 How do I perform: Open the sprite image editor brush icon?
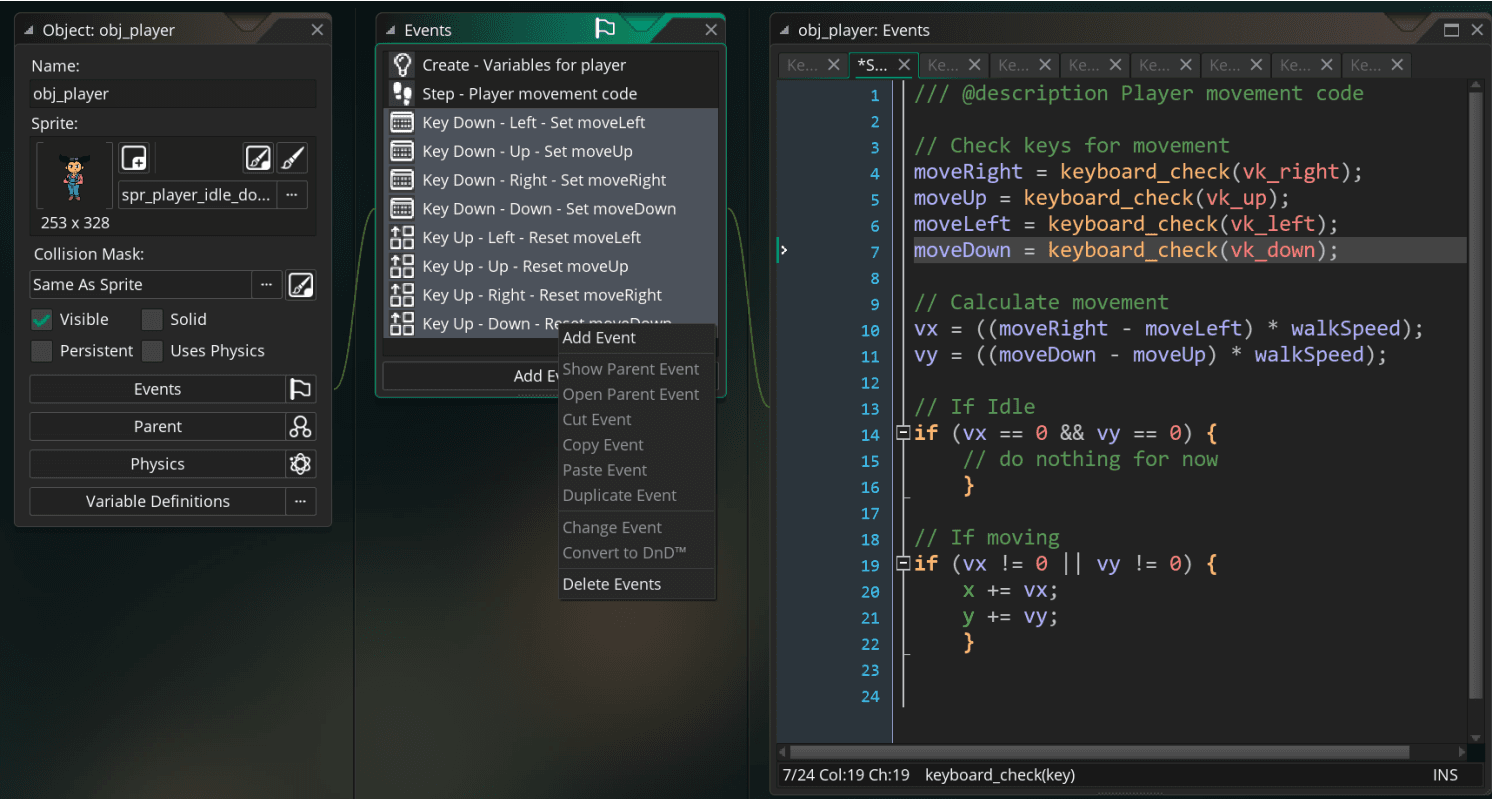pyautogui.click(x=258, y=157)
